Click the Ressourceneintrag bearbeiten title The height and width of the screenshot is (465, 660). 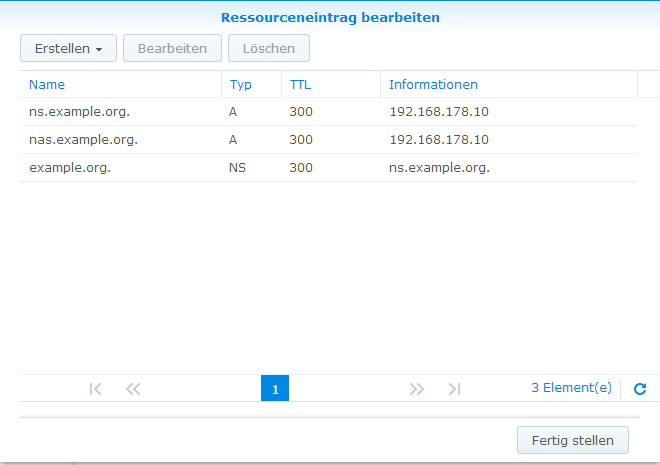point(330,18)
